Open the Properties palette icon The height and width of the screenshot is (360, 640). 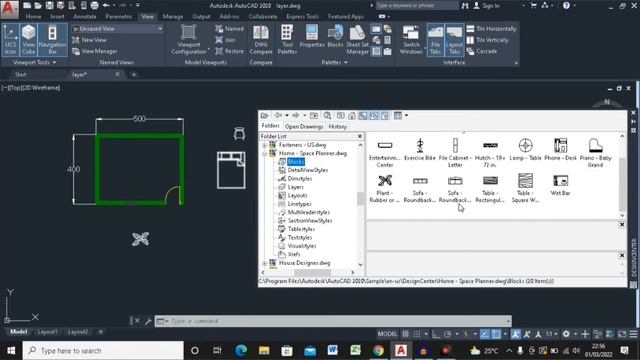(312, 37)
